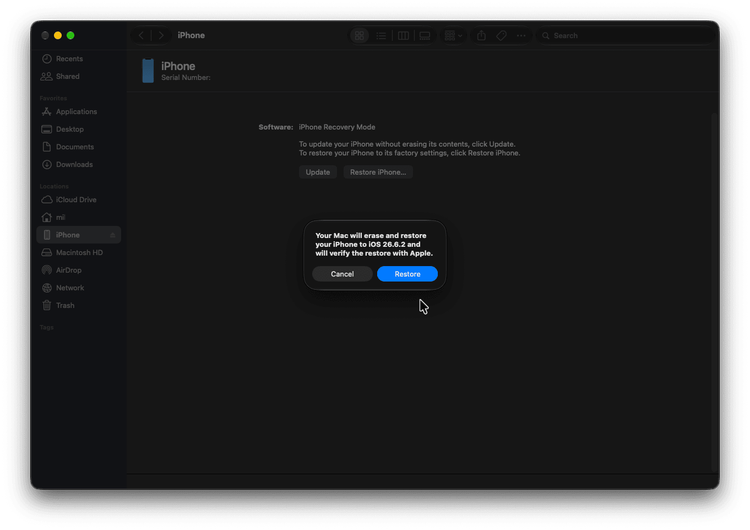Screen dimensions: 750x530
Task: Click the Search field
Action: click(x=627, y=35)
